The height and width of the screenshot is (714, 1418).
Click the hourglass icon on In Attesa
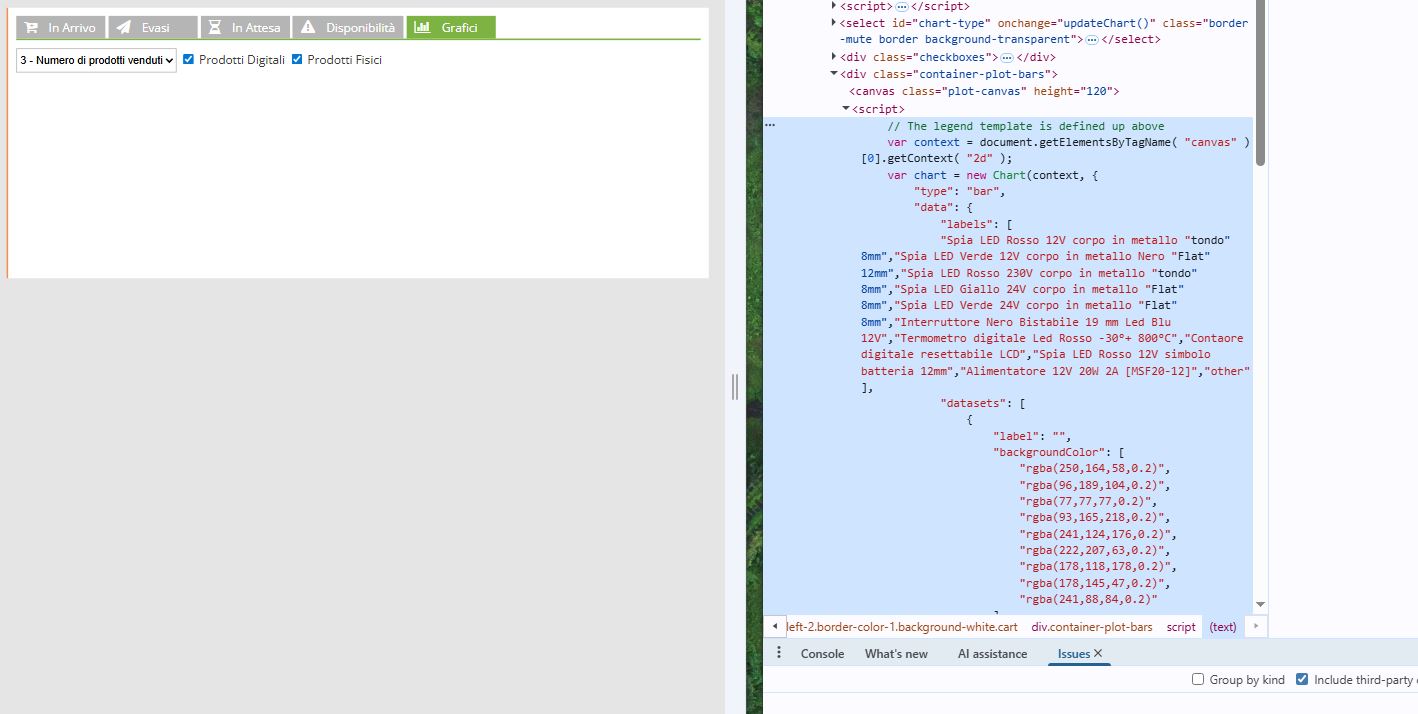click(215, 28)
